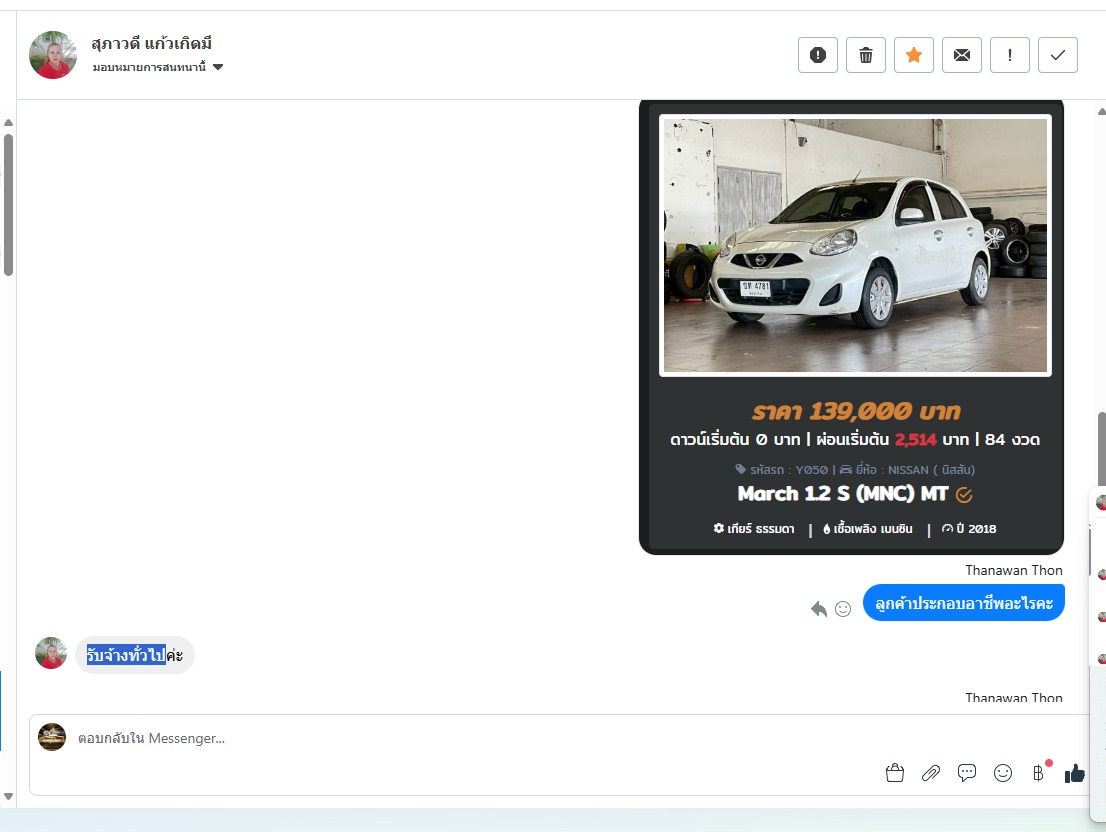Viewport: 1106px width, 832px height.
Task: Click price text ราคา 139,000 บาท
Action: [x=856, y=411]
